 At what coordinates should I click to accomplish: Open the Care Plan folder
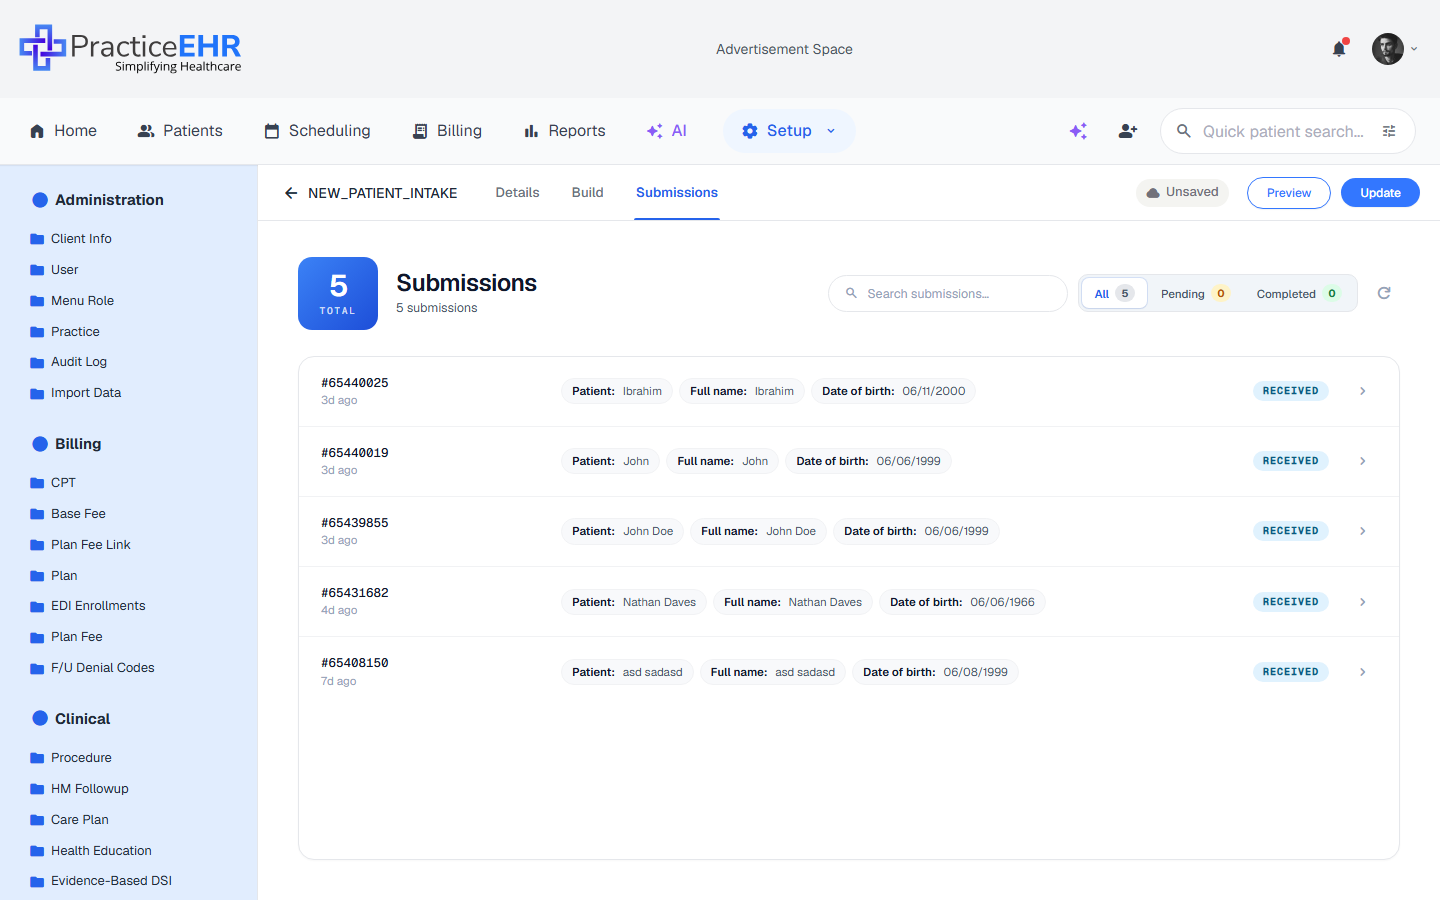click(70, 820)
